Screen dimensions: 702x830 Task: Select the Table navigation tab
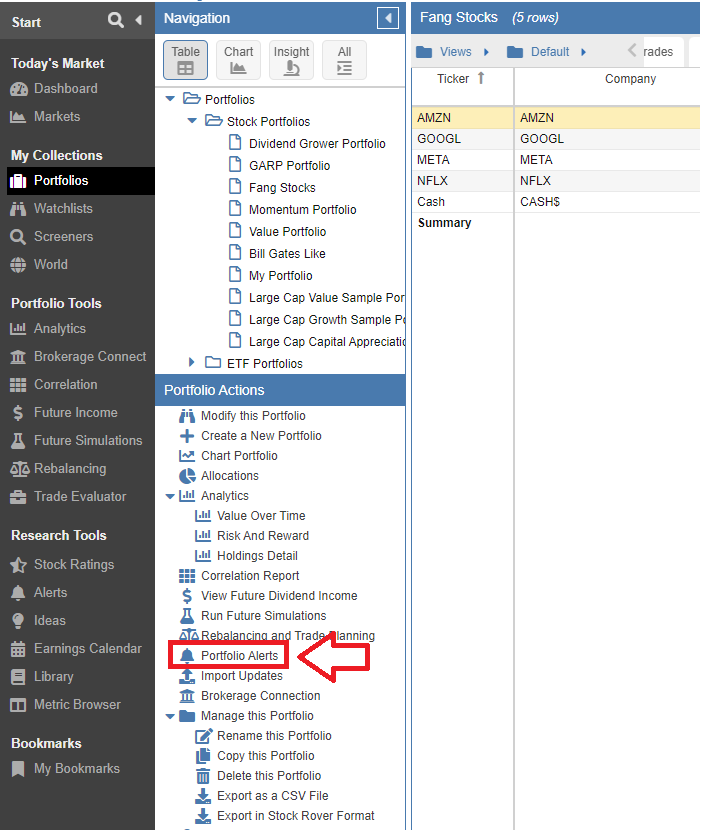(185, 60)
